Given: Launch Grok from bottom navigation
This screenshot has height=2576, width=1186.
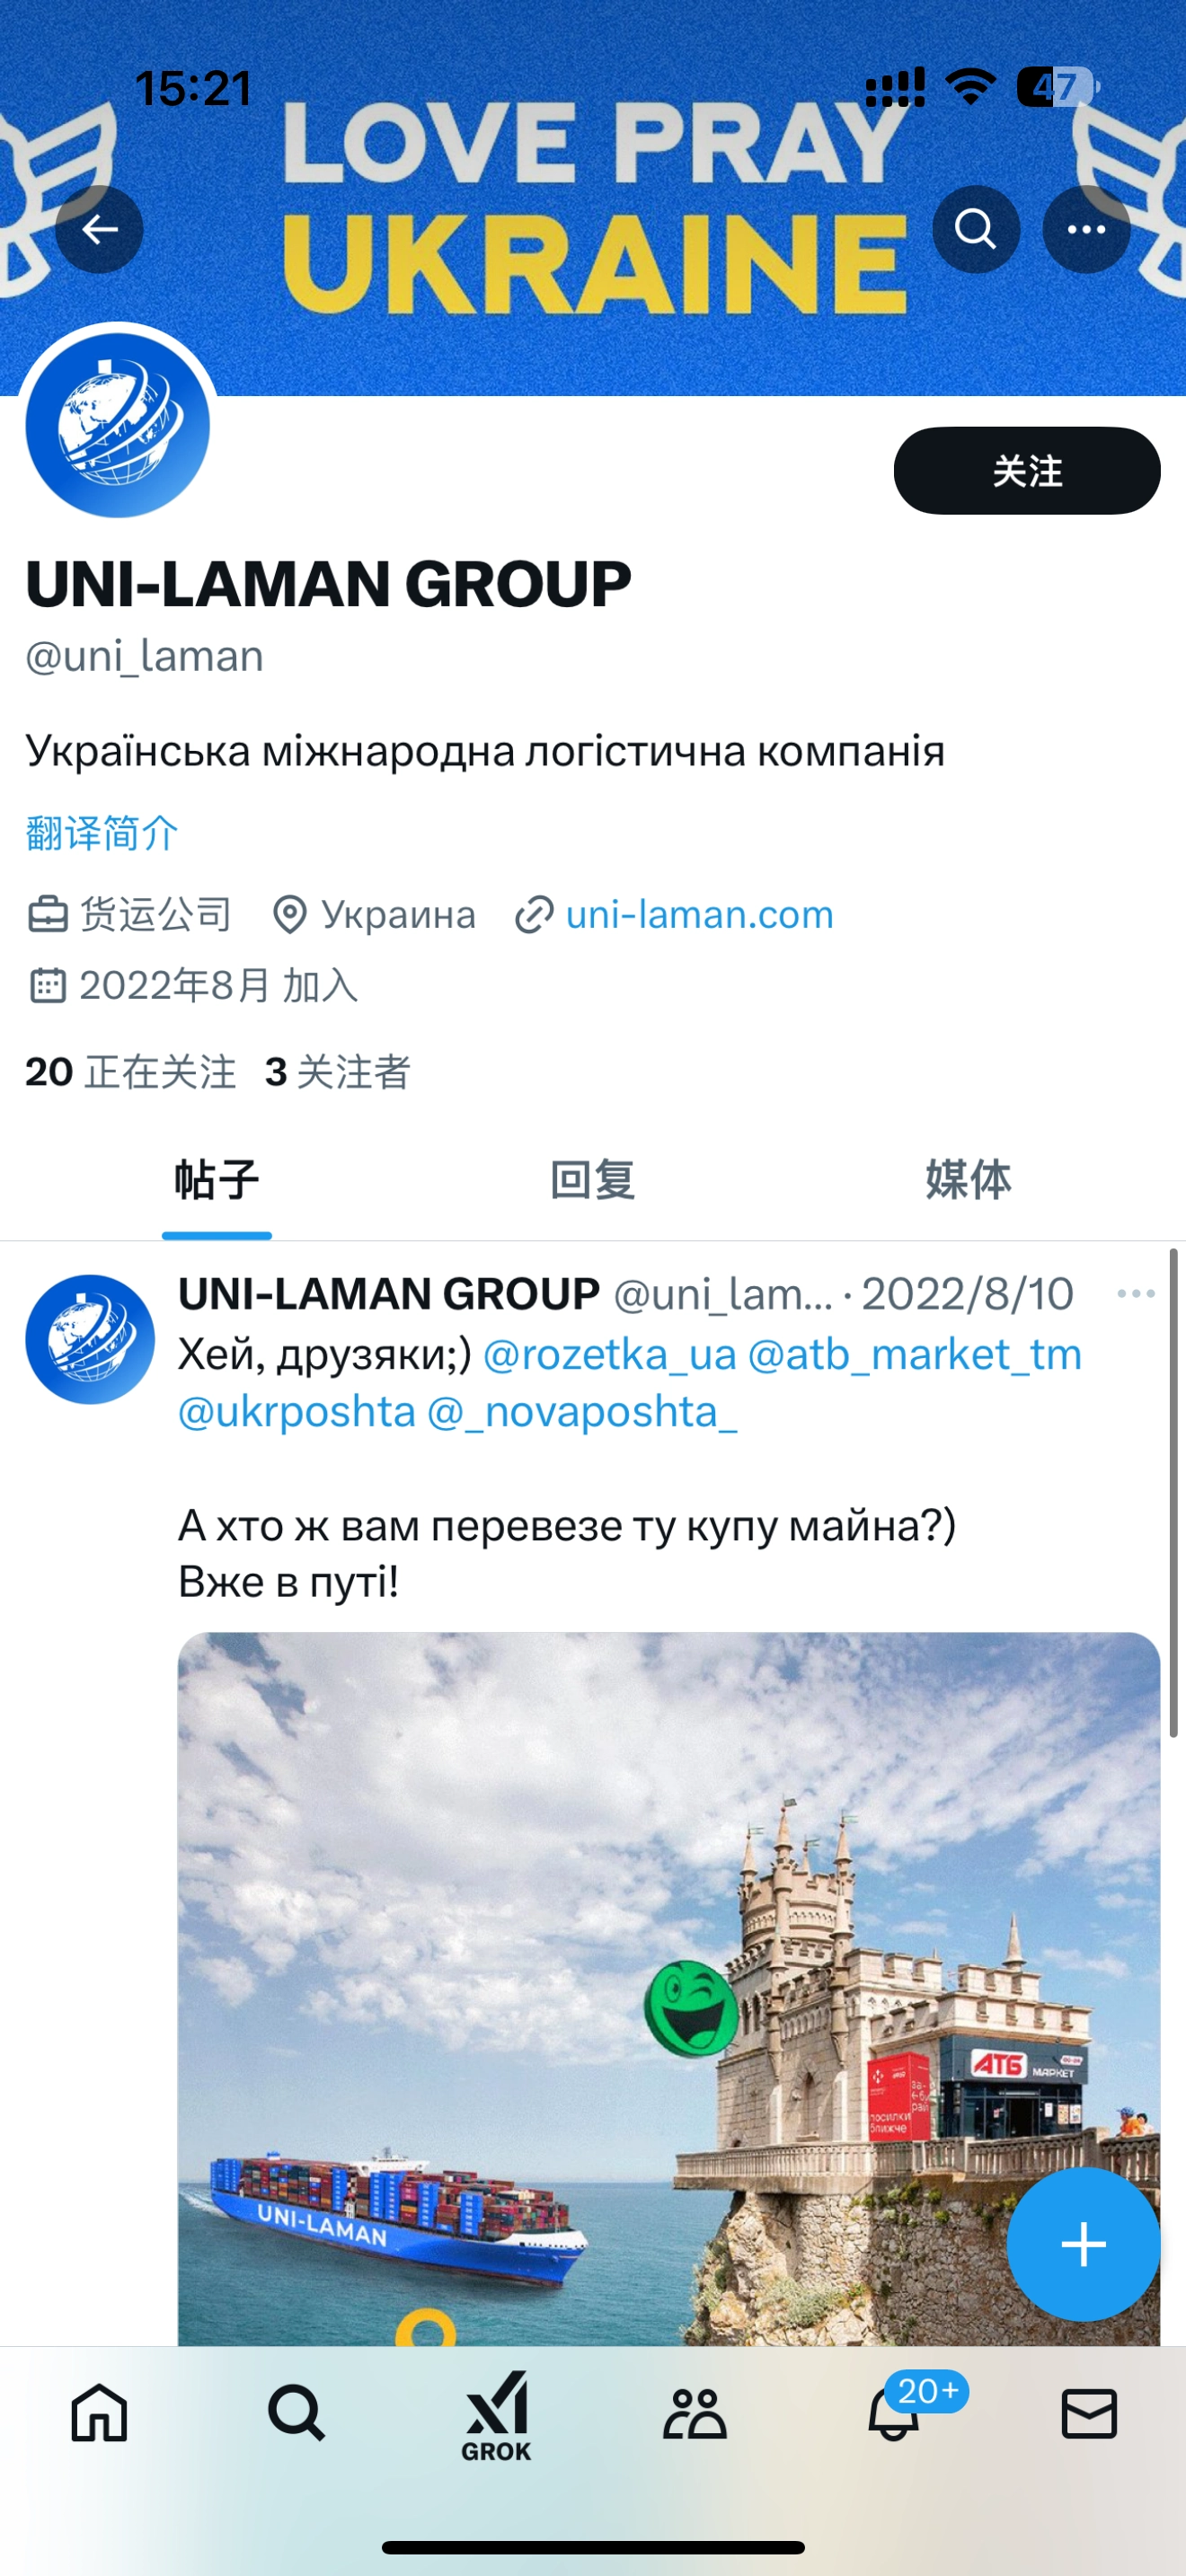Looking at the screenshot, I should (x=496, y=2416).
